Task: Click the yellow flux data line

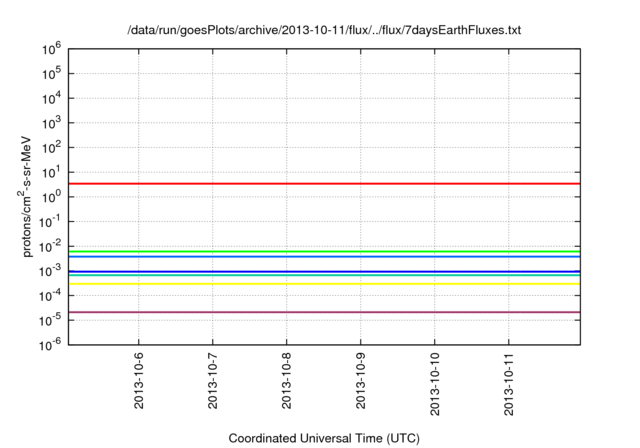Action: coord(324,284)
